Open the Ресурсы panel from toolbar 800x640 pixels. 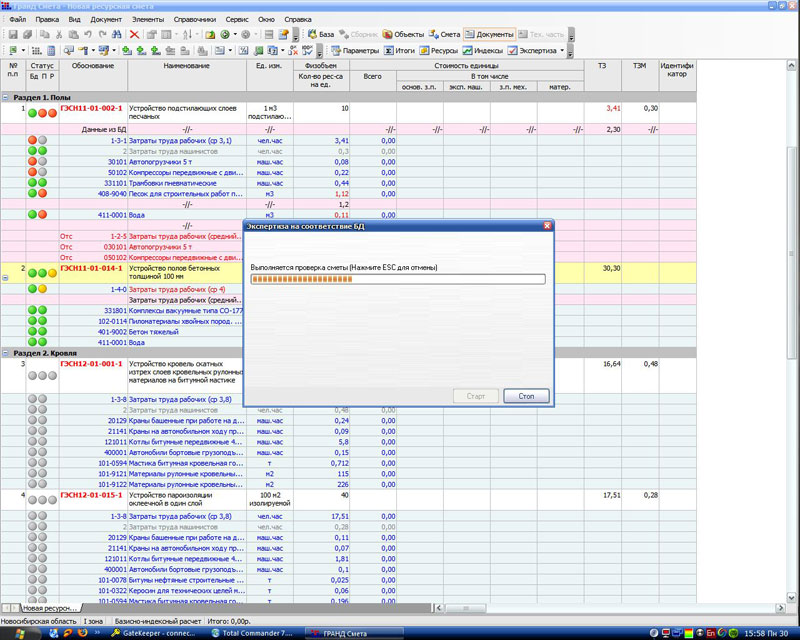tap(438, 50)
